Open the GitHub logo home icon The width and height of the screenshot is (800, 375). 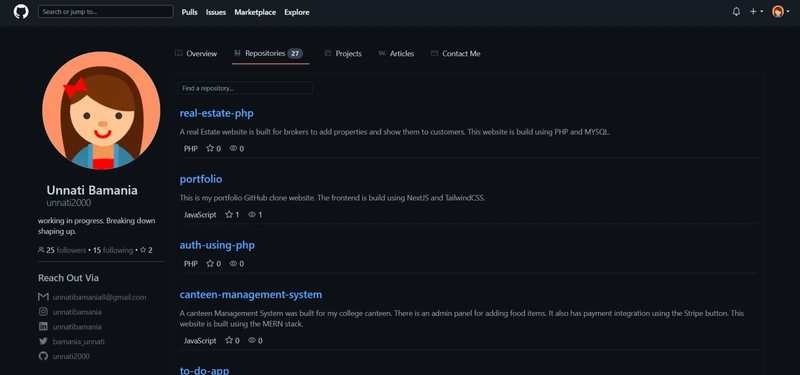(x=21, y=12)
